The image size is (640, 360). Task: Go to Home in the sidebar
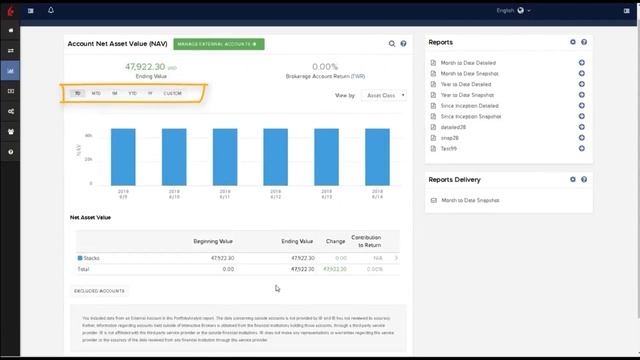click(11, 30)
